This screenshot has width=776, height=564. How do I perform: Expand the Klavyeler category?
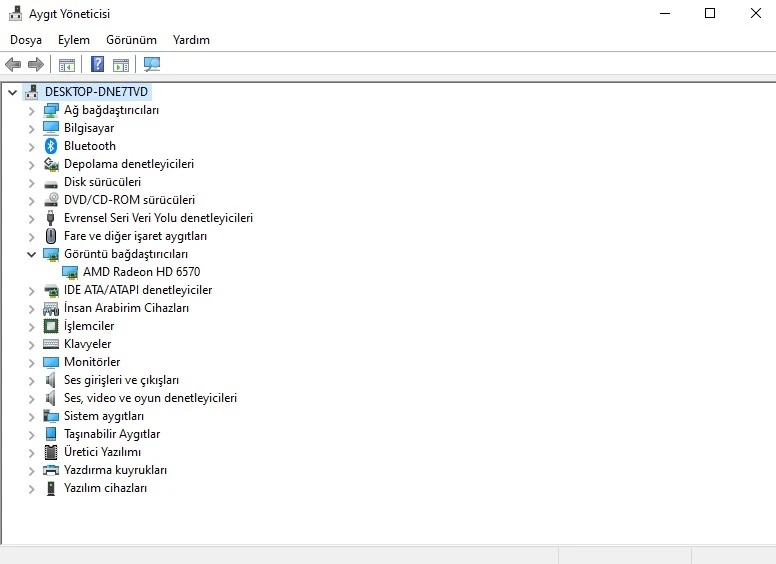[x=31, y=345]
